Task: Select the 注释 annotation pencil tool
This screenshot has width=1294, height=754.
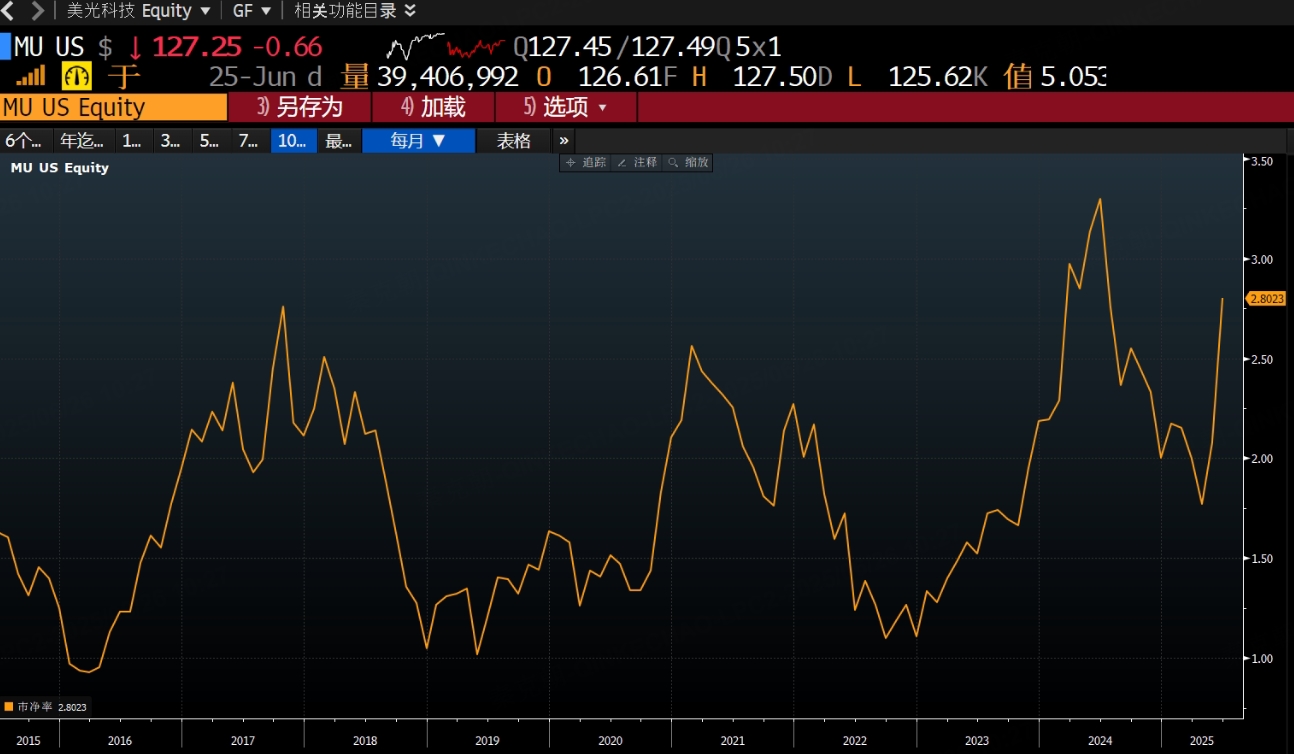Action: pos(637,162)
